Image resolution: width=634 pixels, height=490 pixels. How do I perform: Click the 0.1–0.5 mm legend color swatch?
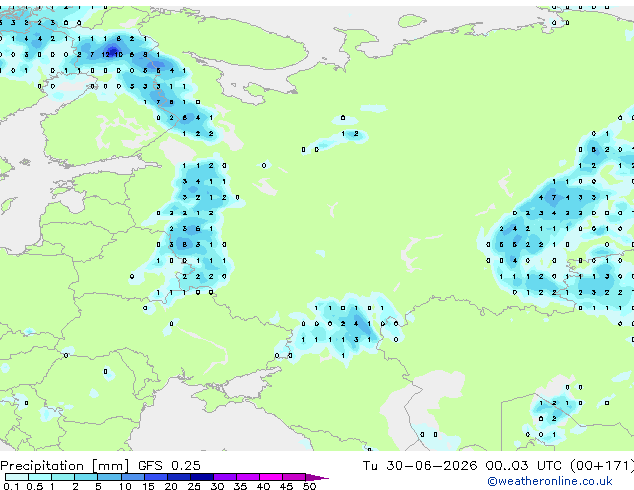17,477
